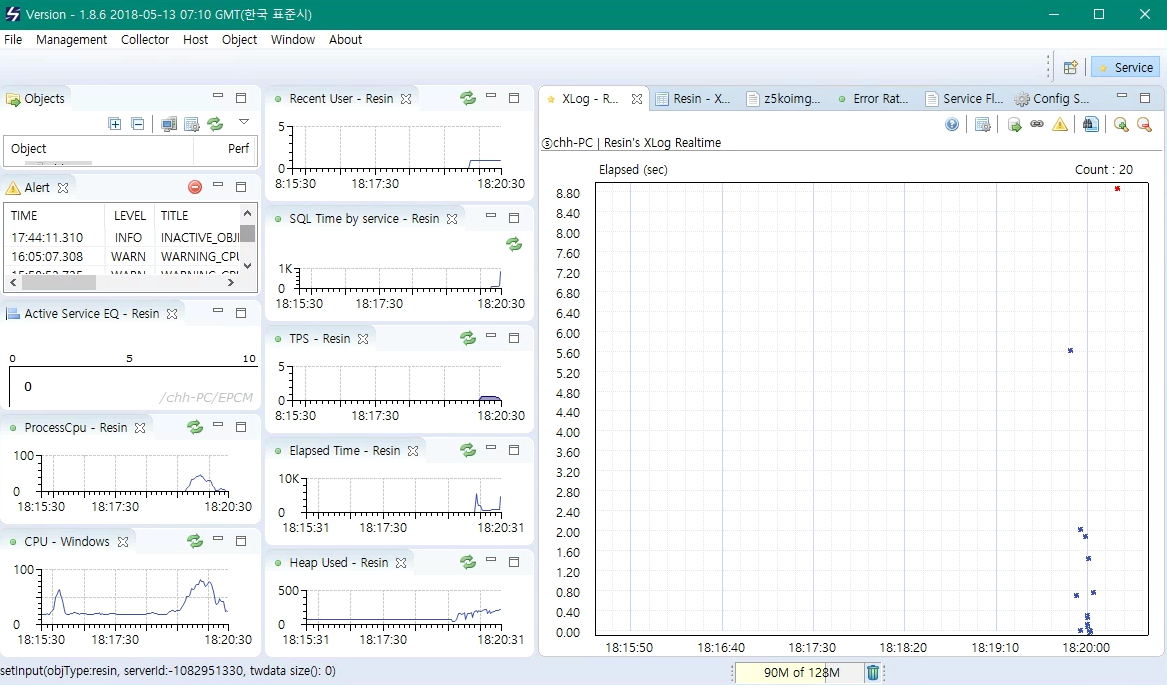Click the warning triangle icon in XLog toolbar
Viewport: 1167px width, 685px height.
(x=1060, y=124)
